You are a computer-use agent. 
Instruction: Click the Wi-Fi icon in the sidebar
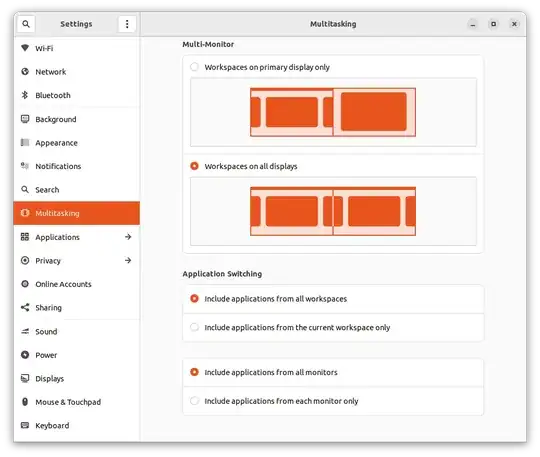(25, 48)
